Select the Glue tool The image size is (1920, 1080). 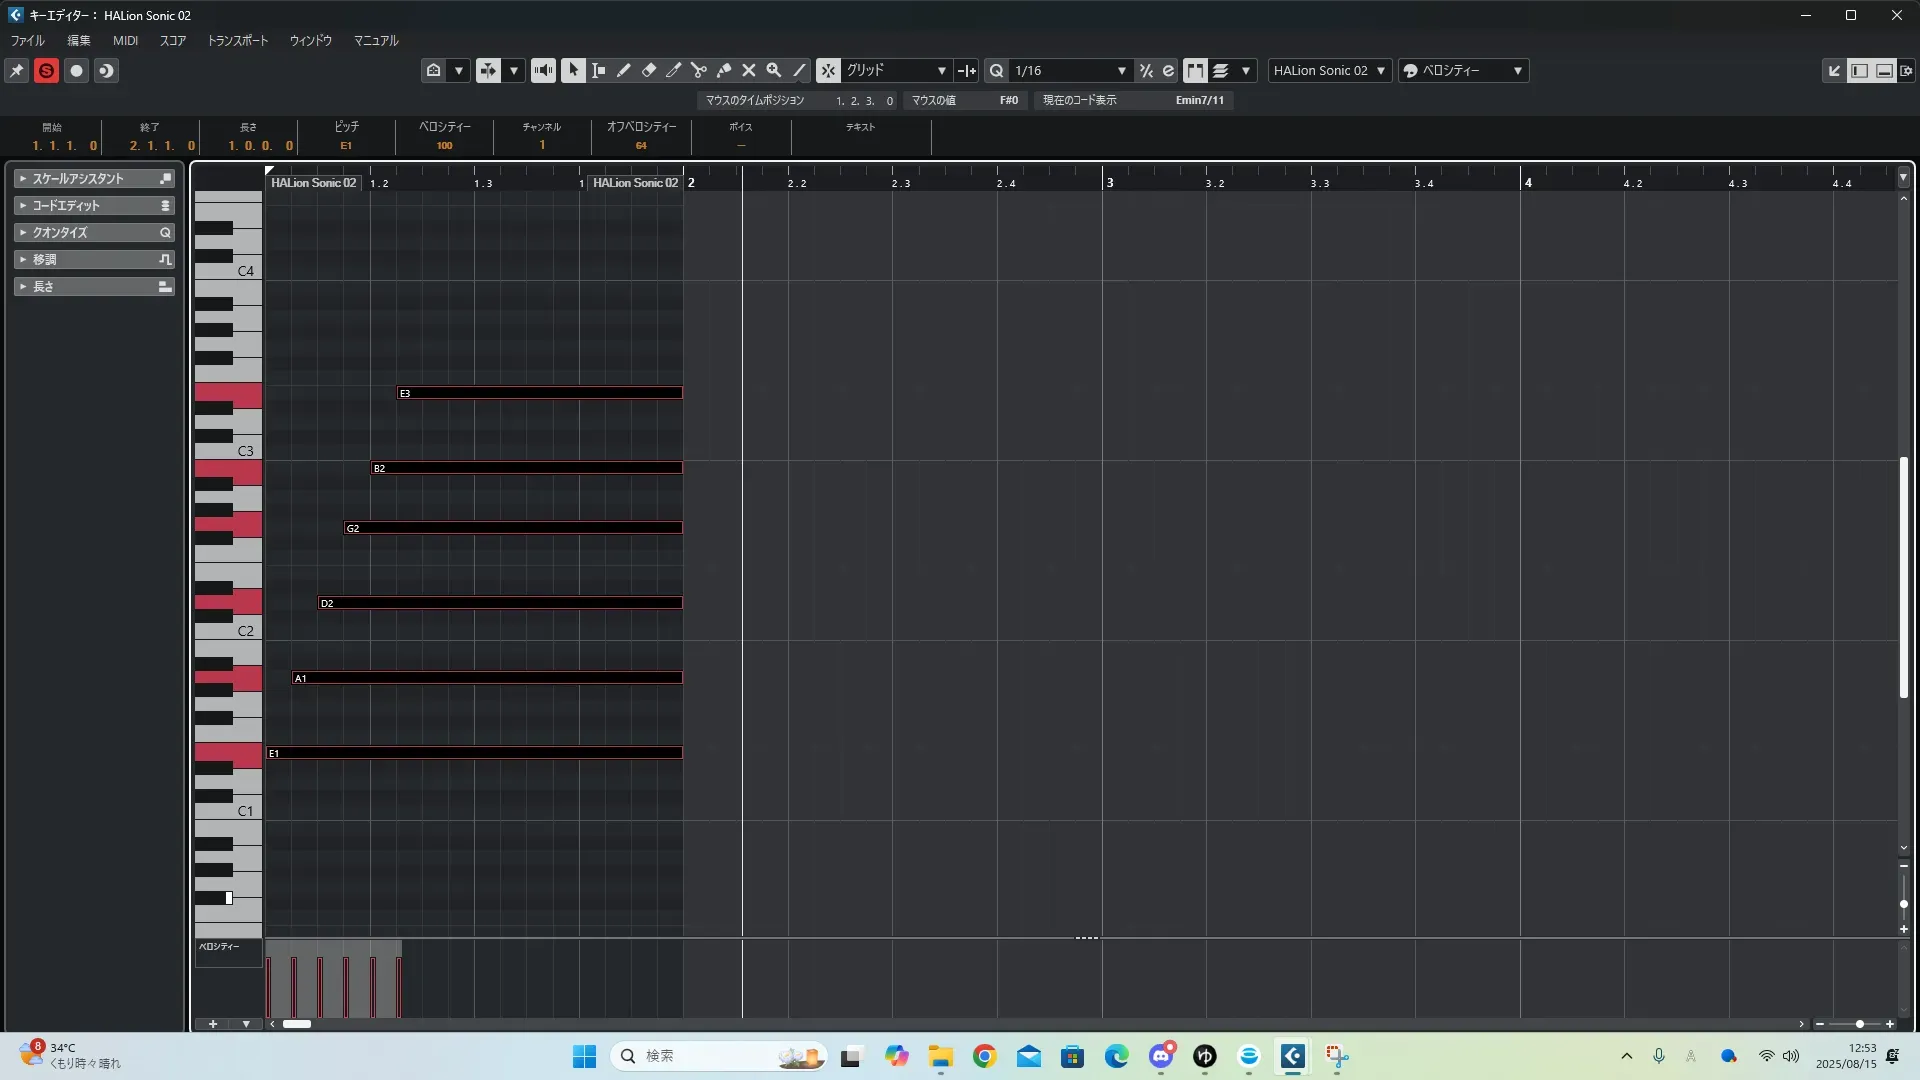tap(724, 70)
